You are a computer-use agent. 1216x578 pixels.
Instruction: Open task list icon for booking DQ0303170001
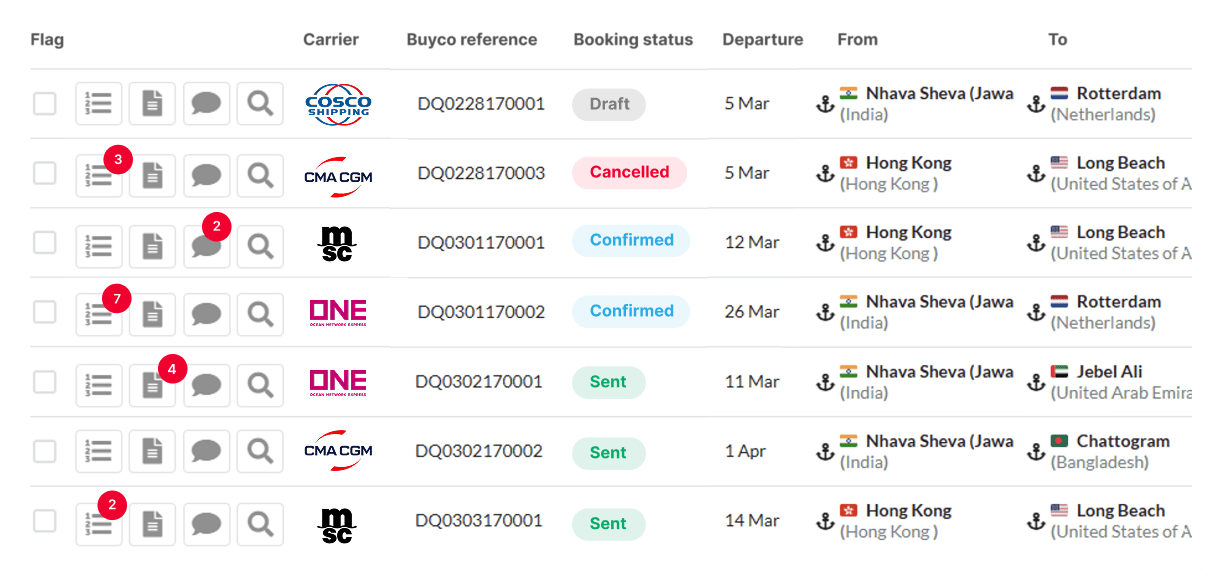click(99, 523)
